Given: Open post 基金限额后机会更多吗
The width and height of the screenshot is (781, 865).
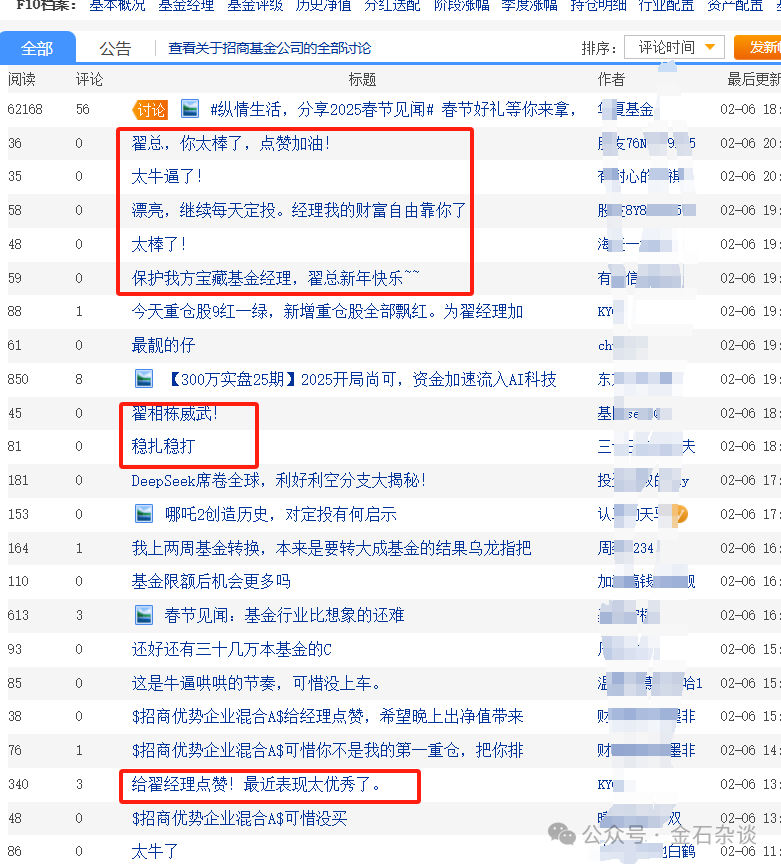Looking at the screenshot, I should tap(211, 581).
